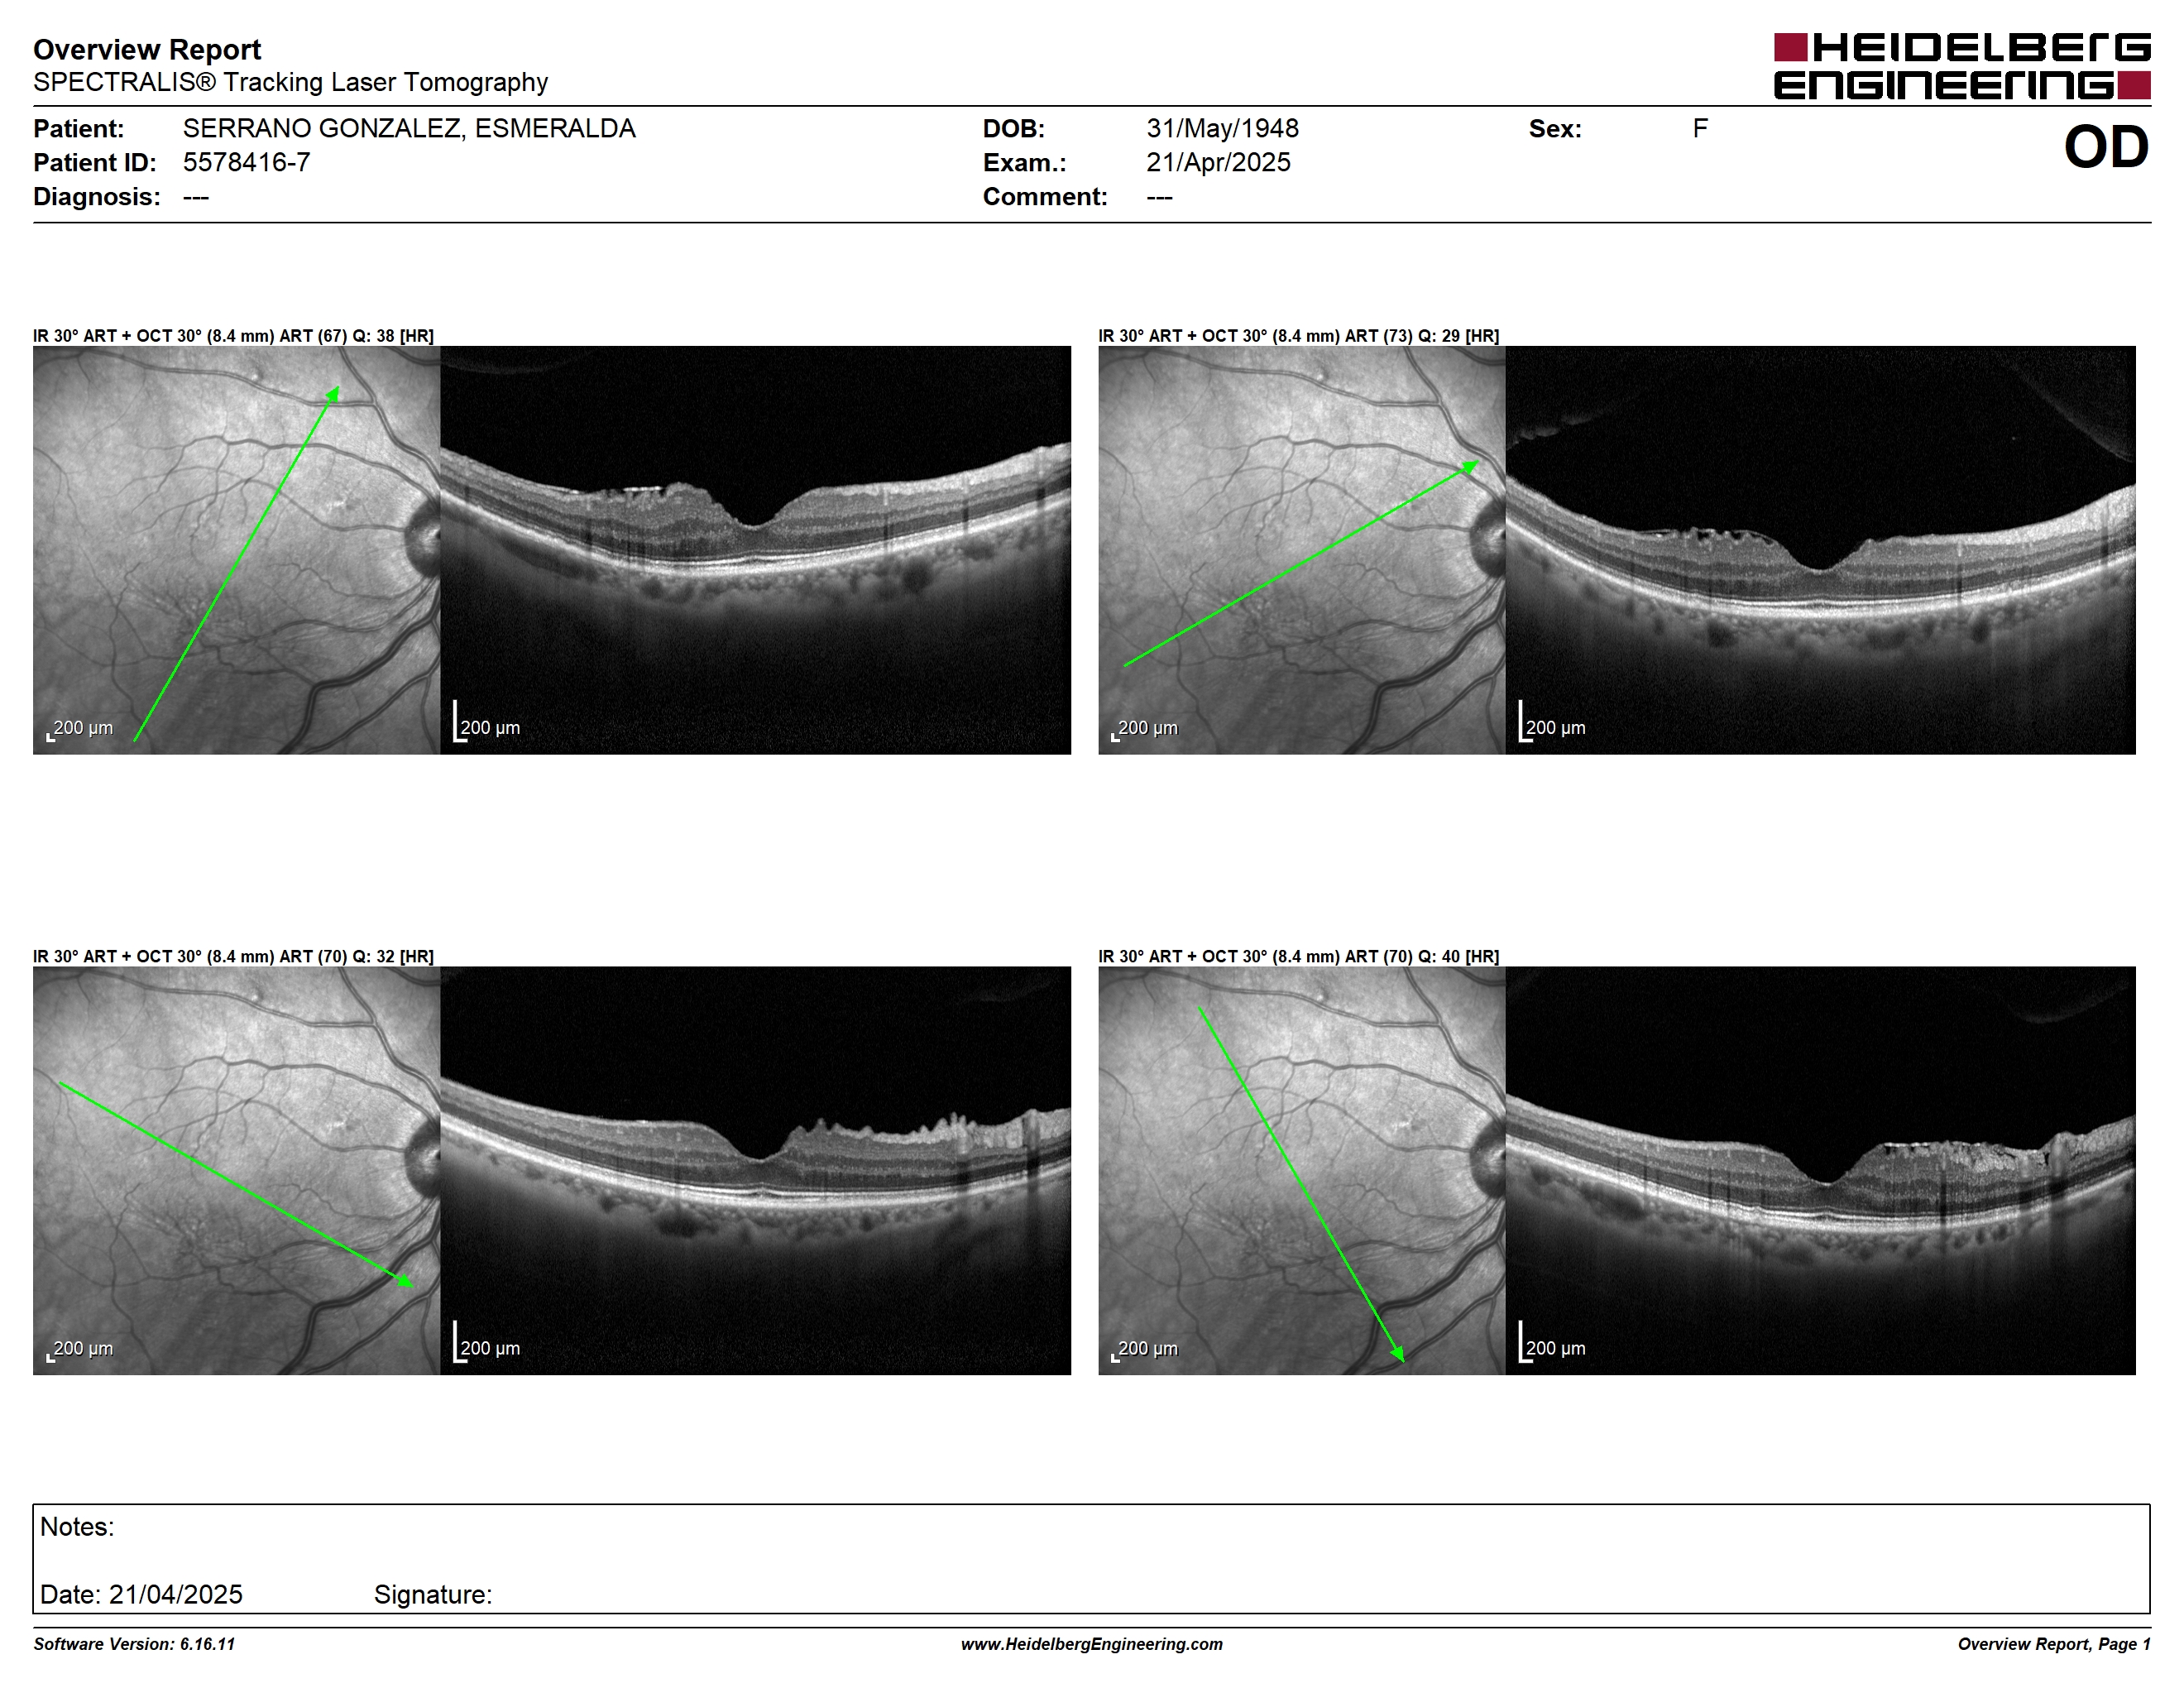The height and width of the screenshot is (1688, 2184).
Task: Click the Sex value F
Action: (1700, 129)
